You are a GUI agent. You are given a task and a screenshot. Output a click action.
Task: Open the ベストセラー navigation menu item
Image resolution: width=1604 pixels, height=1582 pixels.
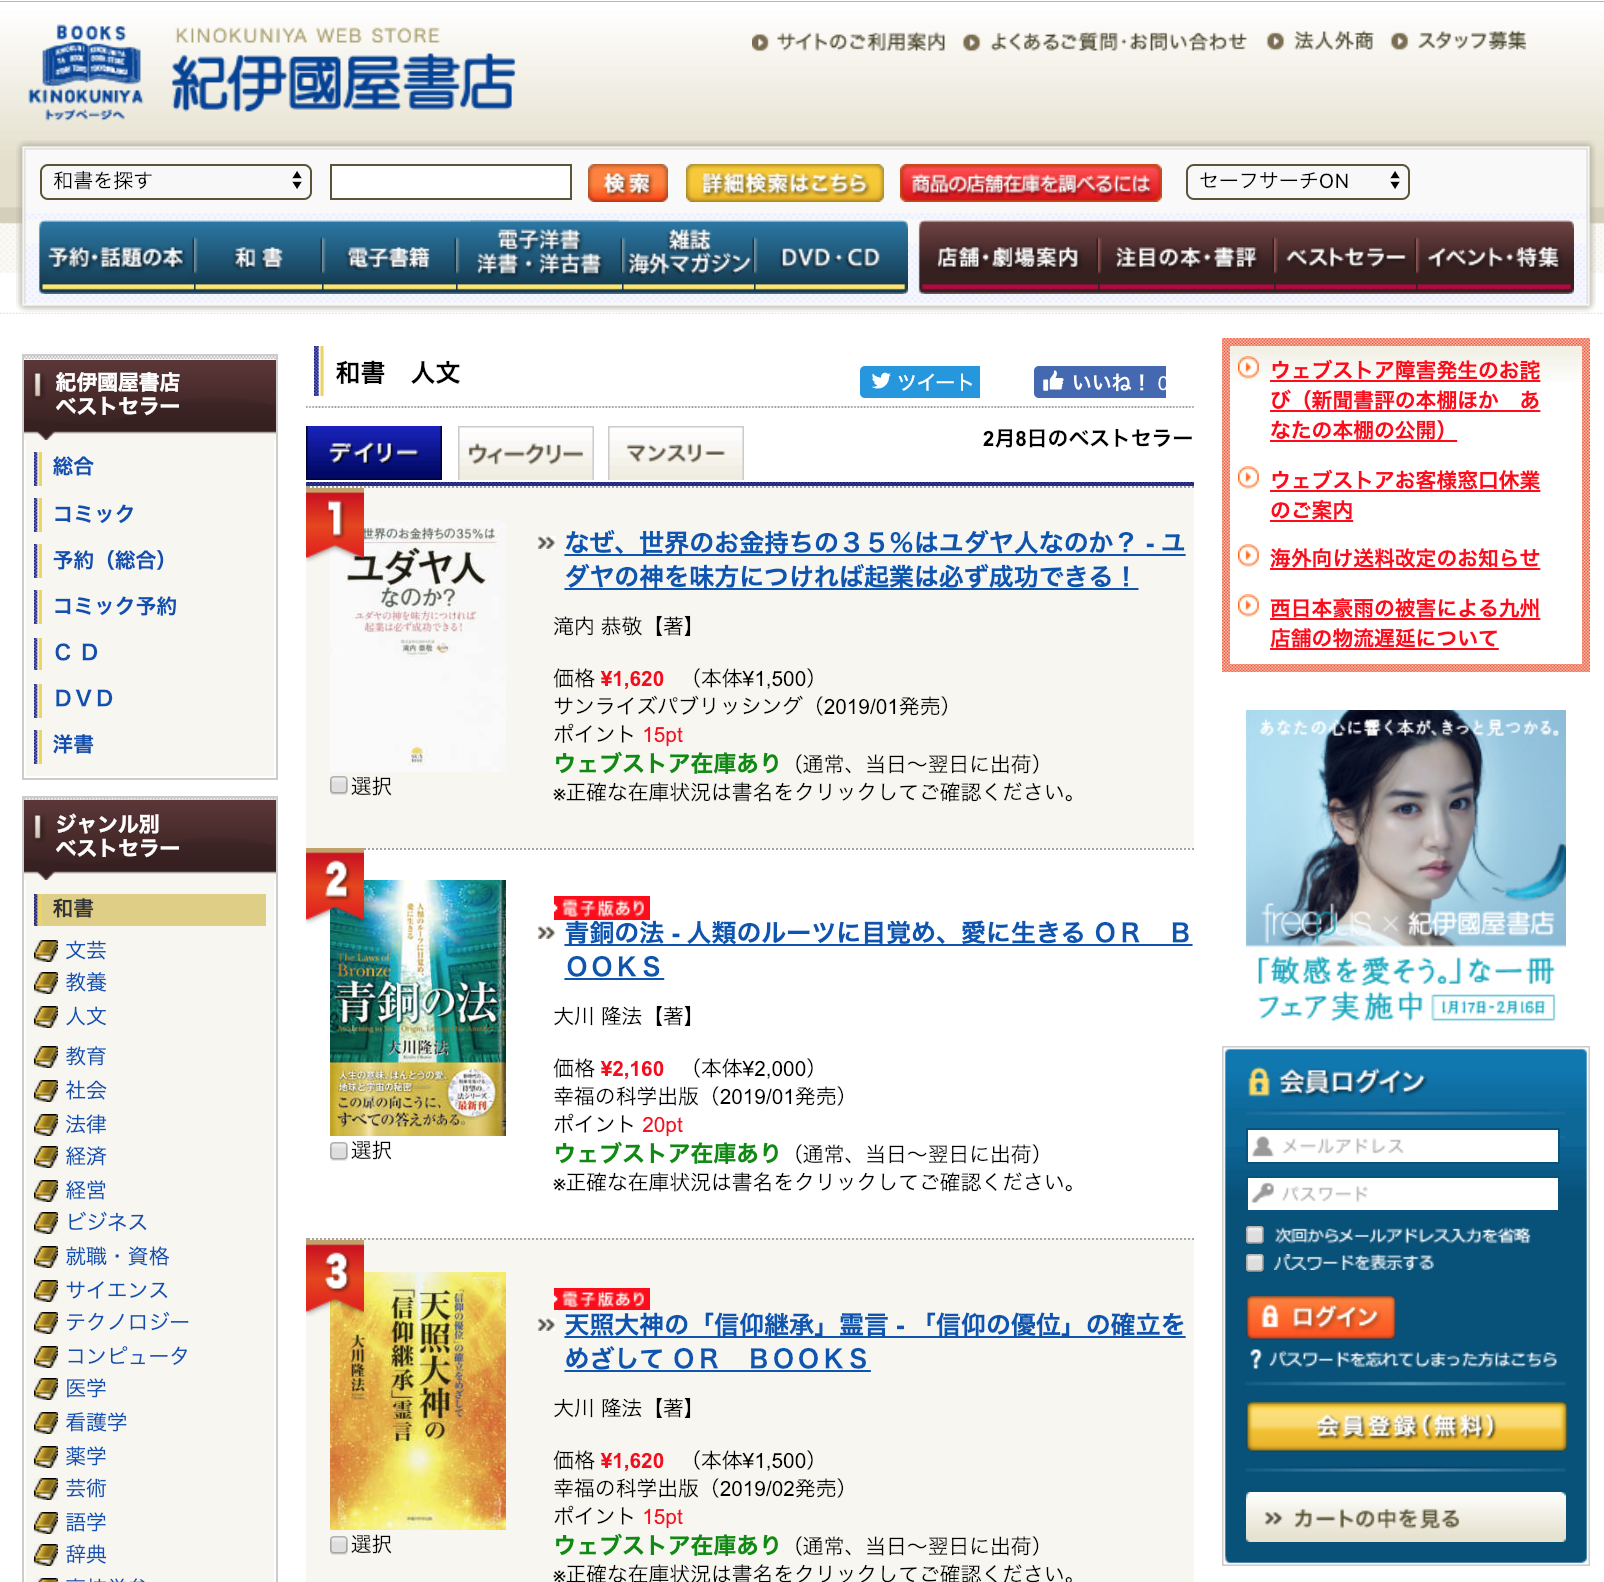(1345, 258)
